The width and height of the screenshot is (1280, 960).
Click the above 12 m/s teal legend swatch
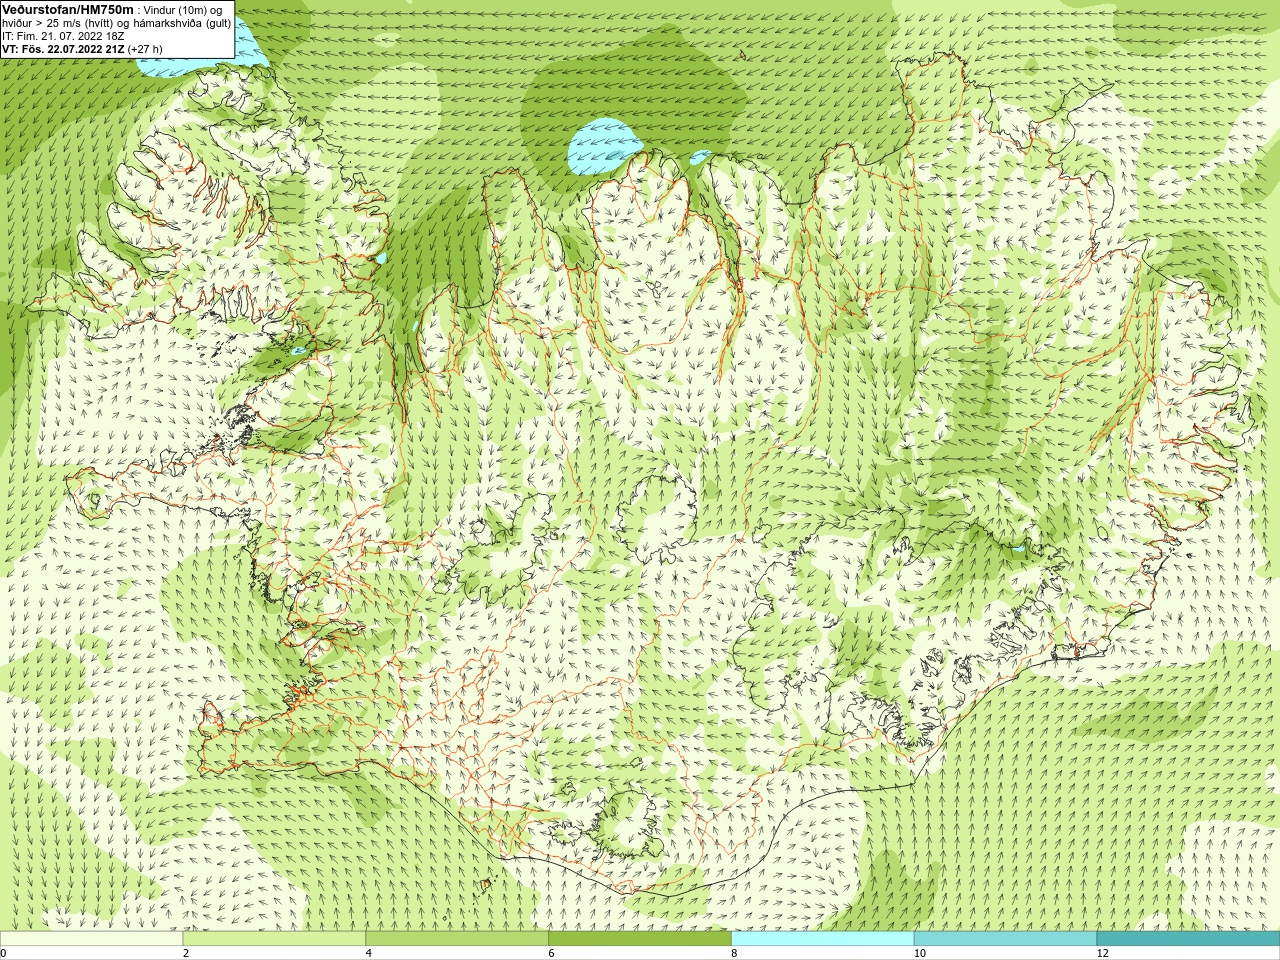[x=1188, y=939]
